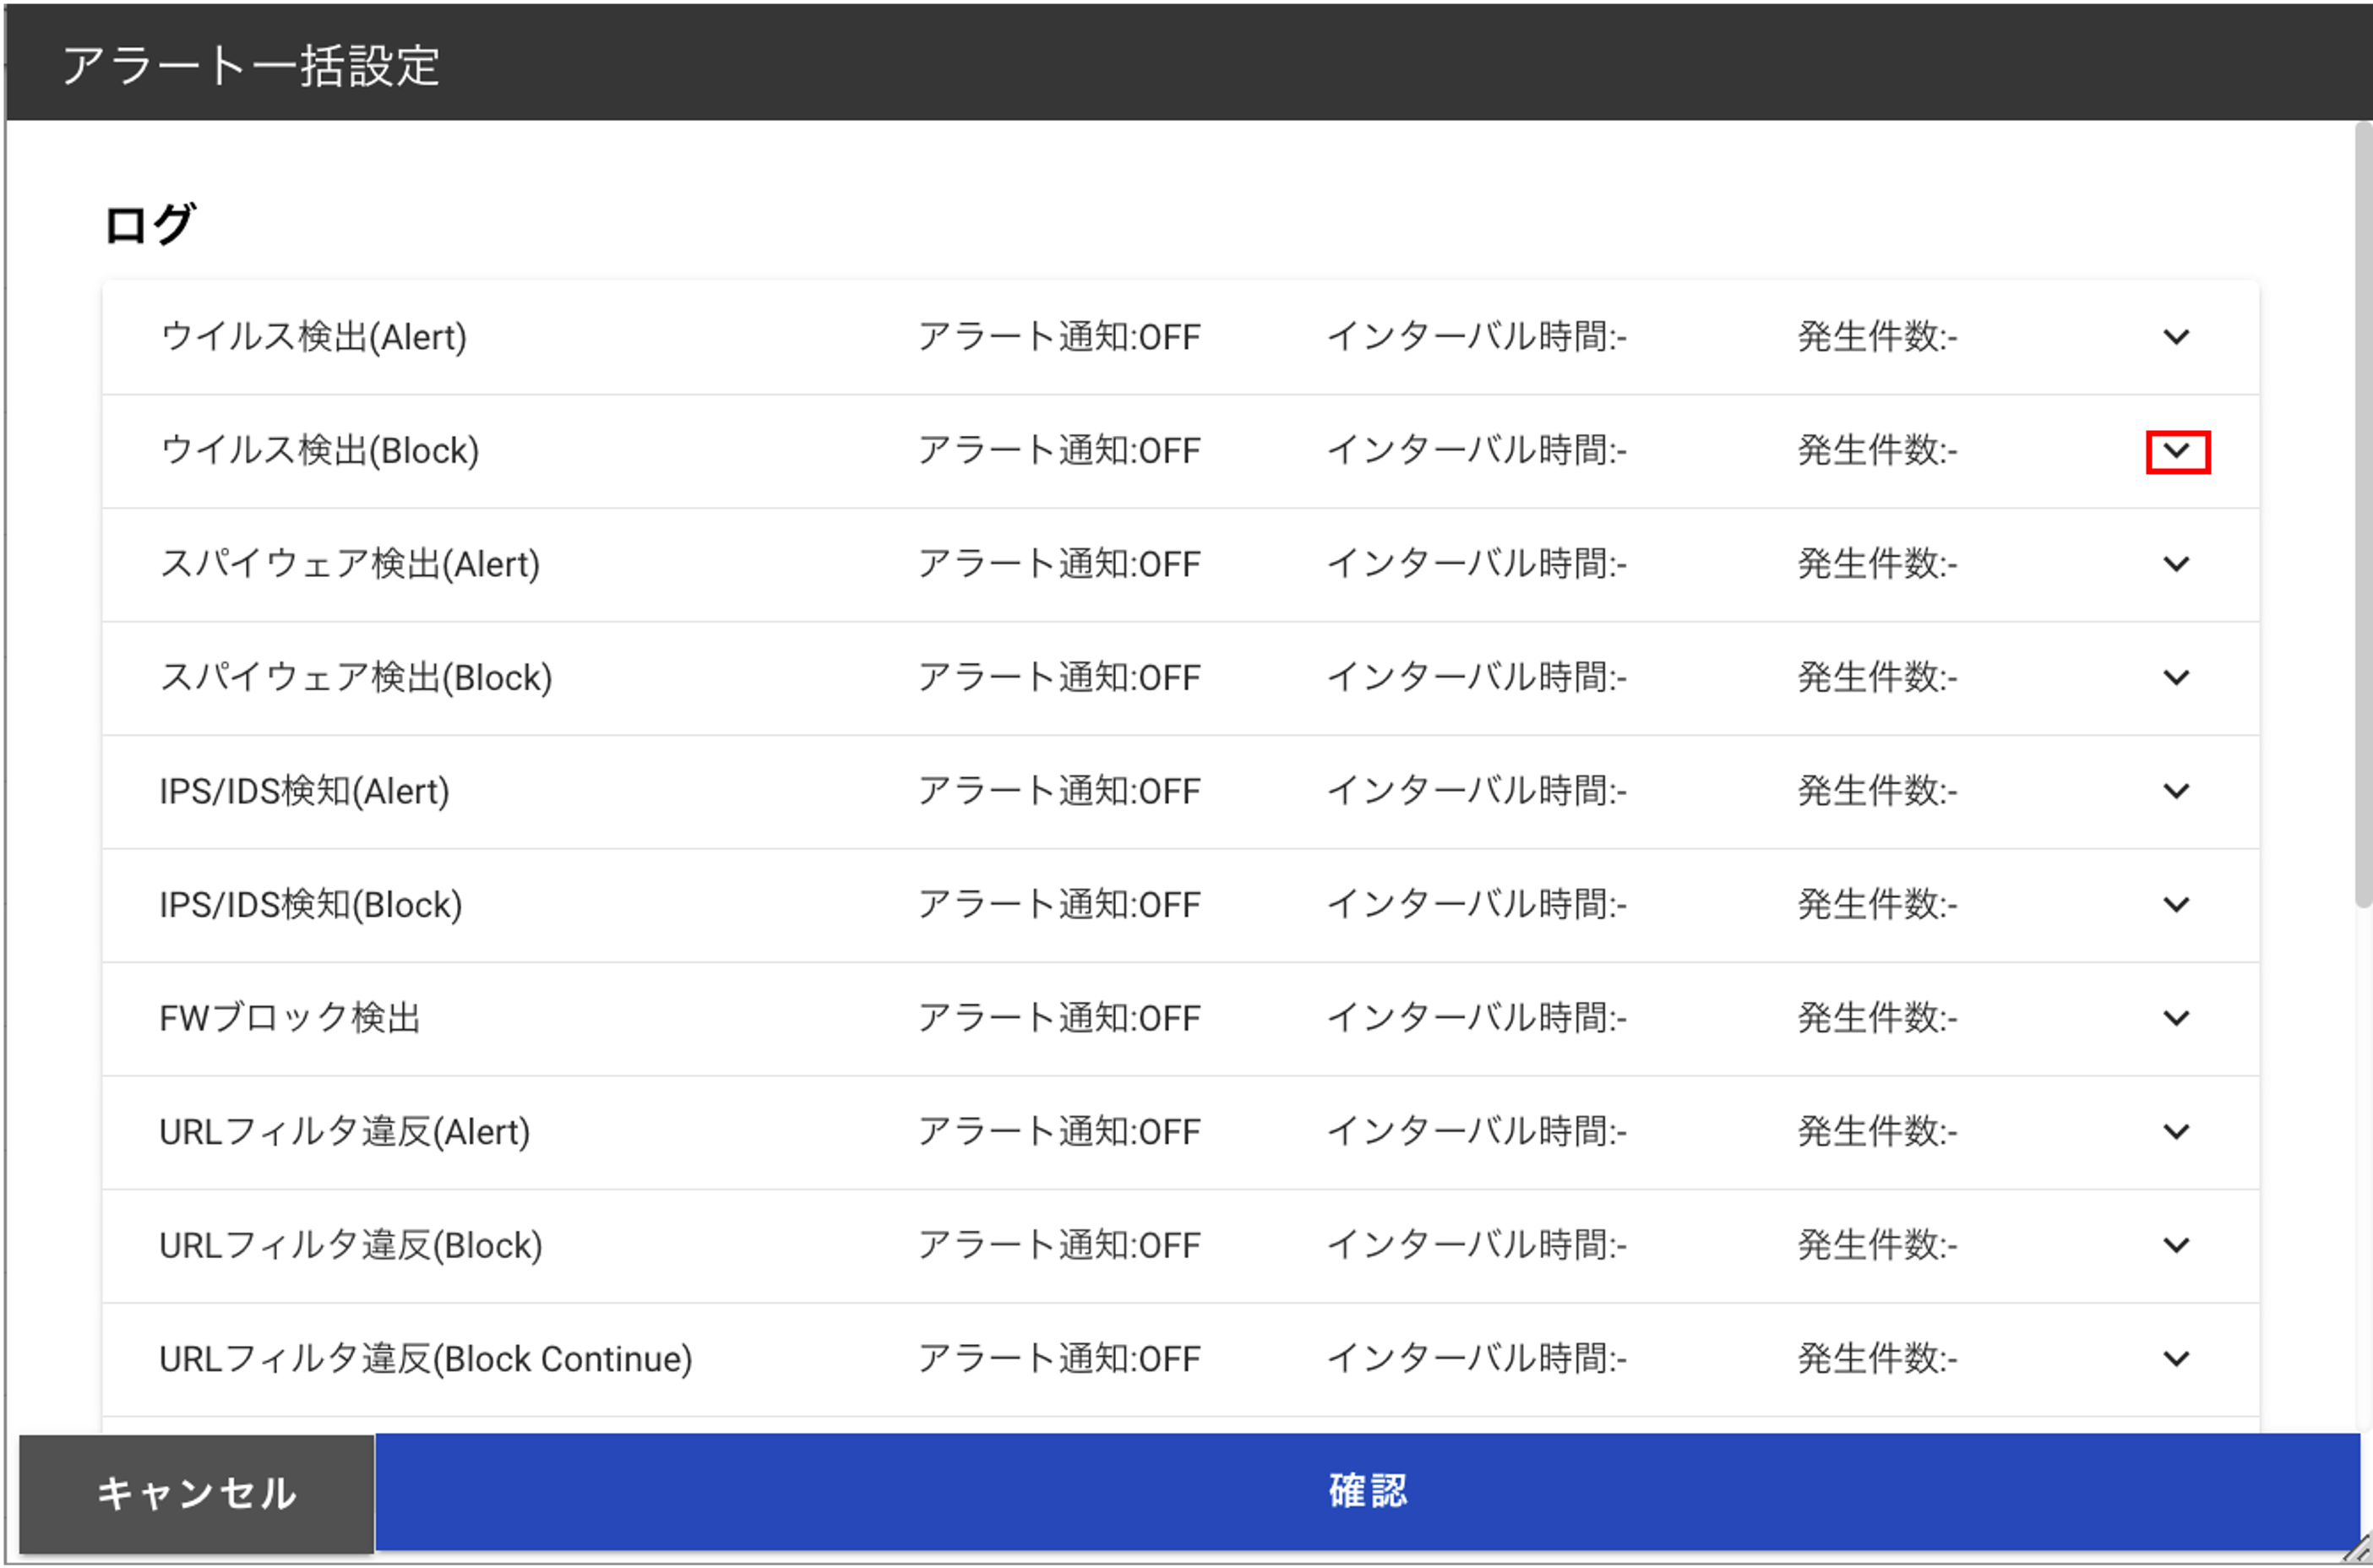Click the キャンセル button
Image resolution: width=2373 pixels, height=1568 pixels.
pyautogui.click(x=197, y=1493)
